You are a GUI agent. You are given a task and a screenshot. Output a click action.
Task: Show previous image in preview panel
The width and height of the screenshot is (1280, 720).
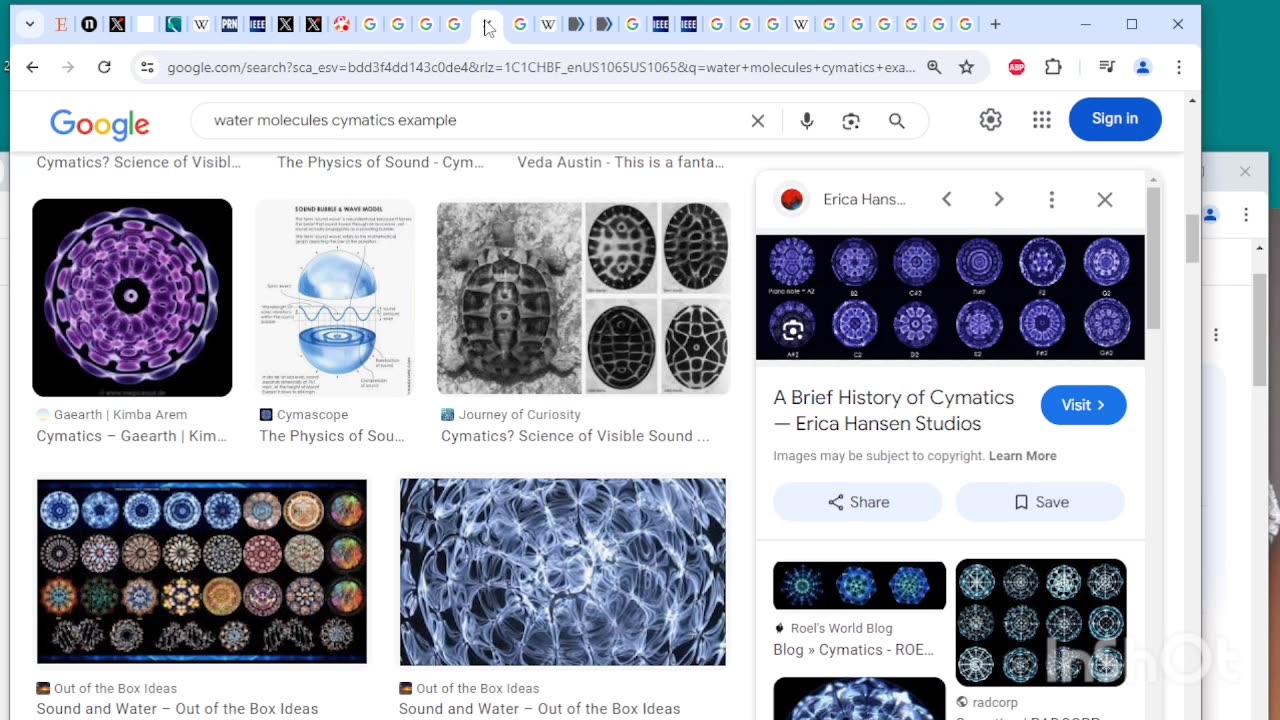pos(947,200)
